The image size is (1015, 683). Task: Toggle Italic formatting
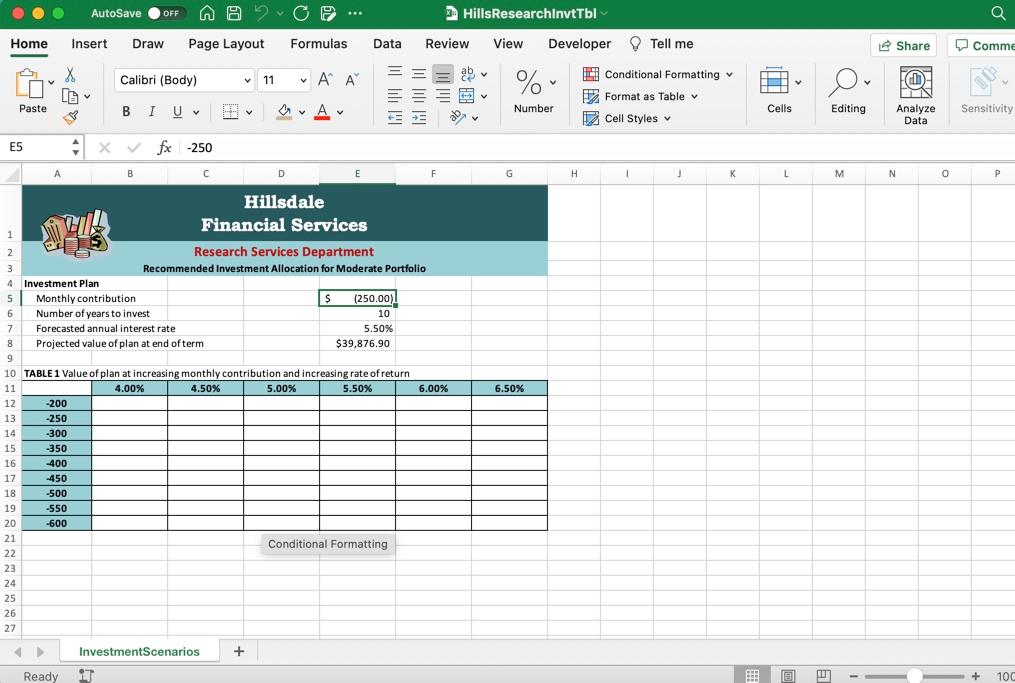152,112
